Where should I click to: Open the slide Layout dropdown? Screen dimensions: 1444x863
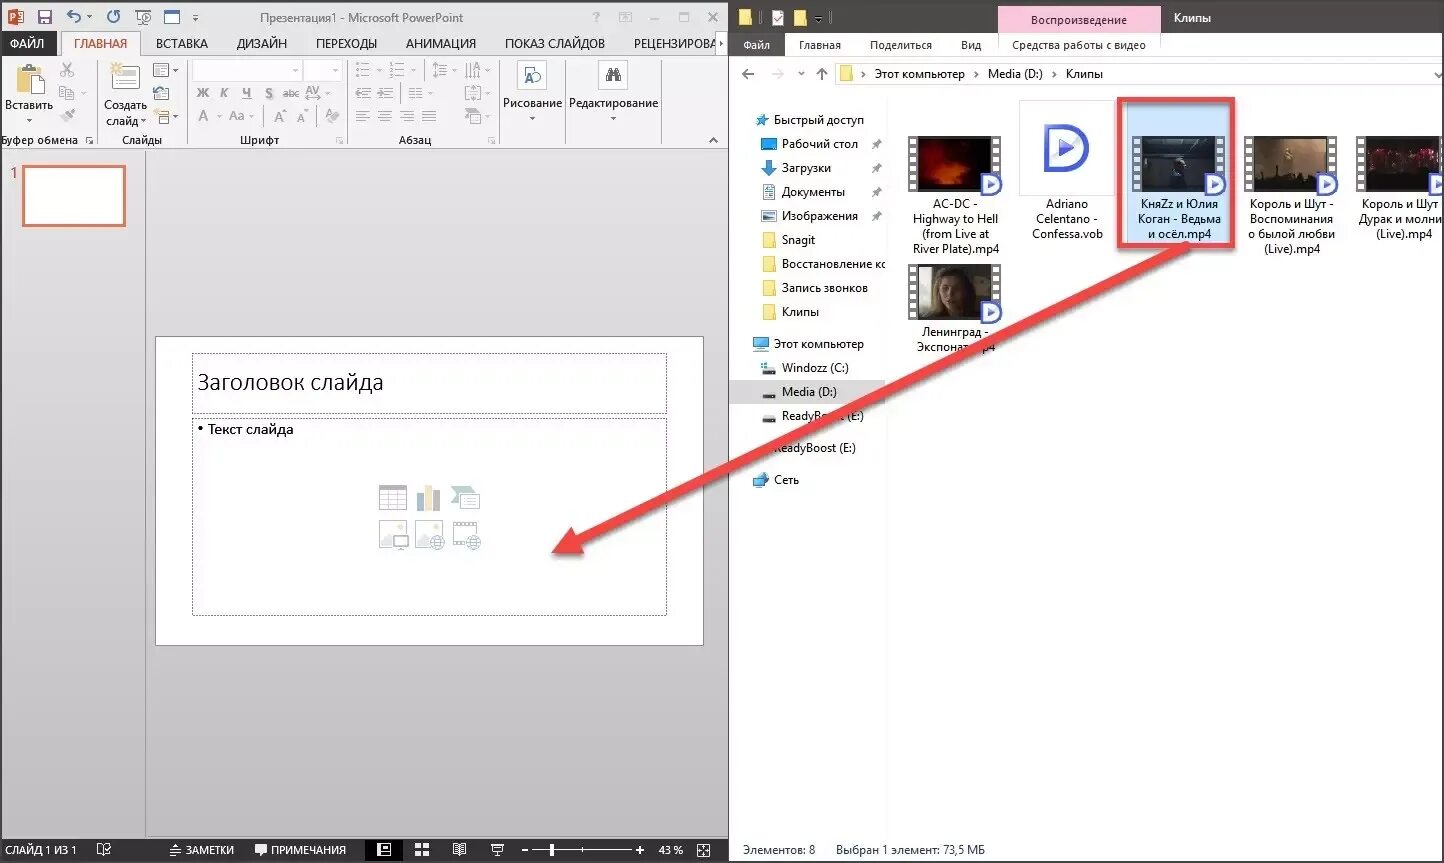(166, 70)
